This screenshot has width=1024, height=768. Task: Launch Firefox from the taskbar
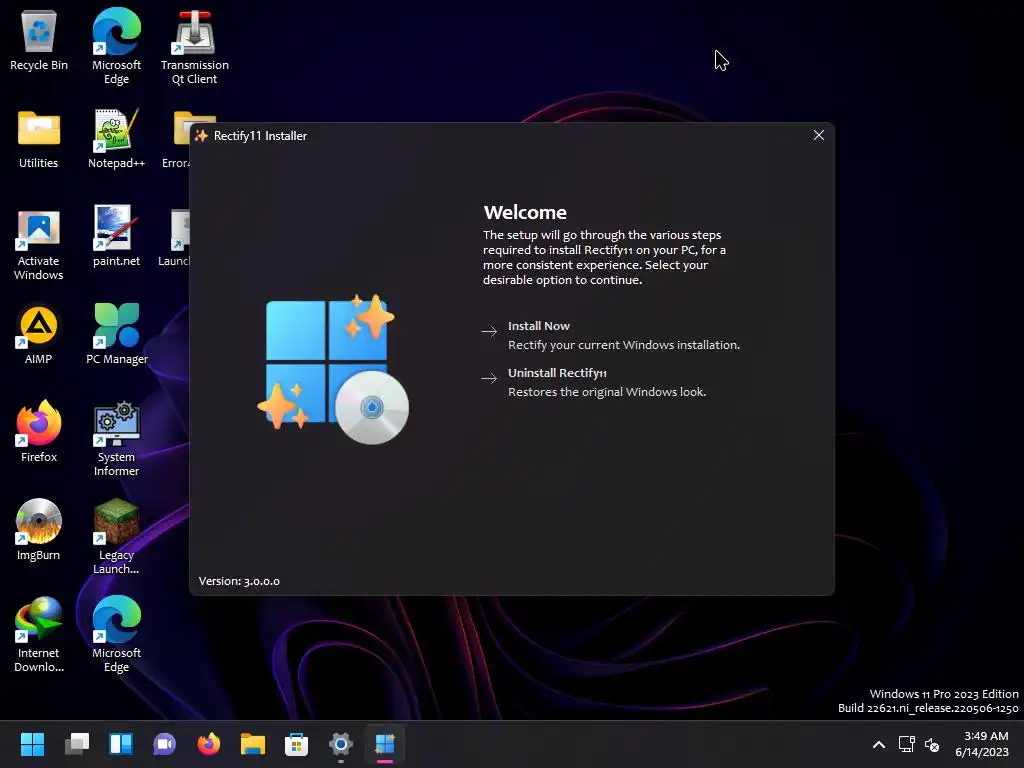pos(209,744)
